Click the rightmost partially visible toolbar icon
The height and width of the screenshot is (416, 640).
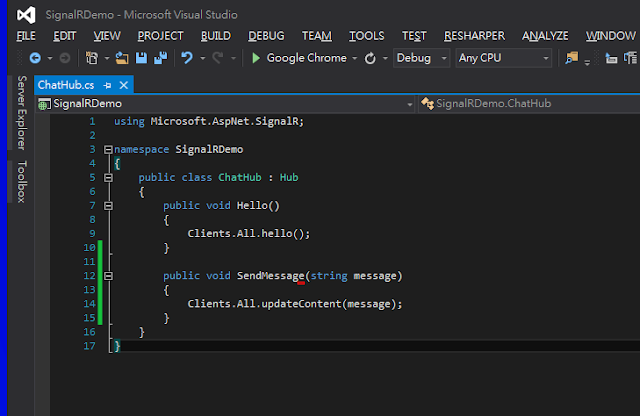pos(631,58)
